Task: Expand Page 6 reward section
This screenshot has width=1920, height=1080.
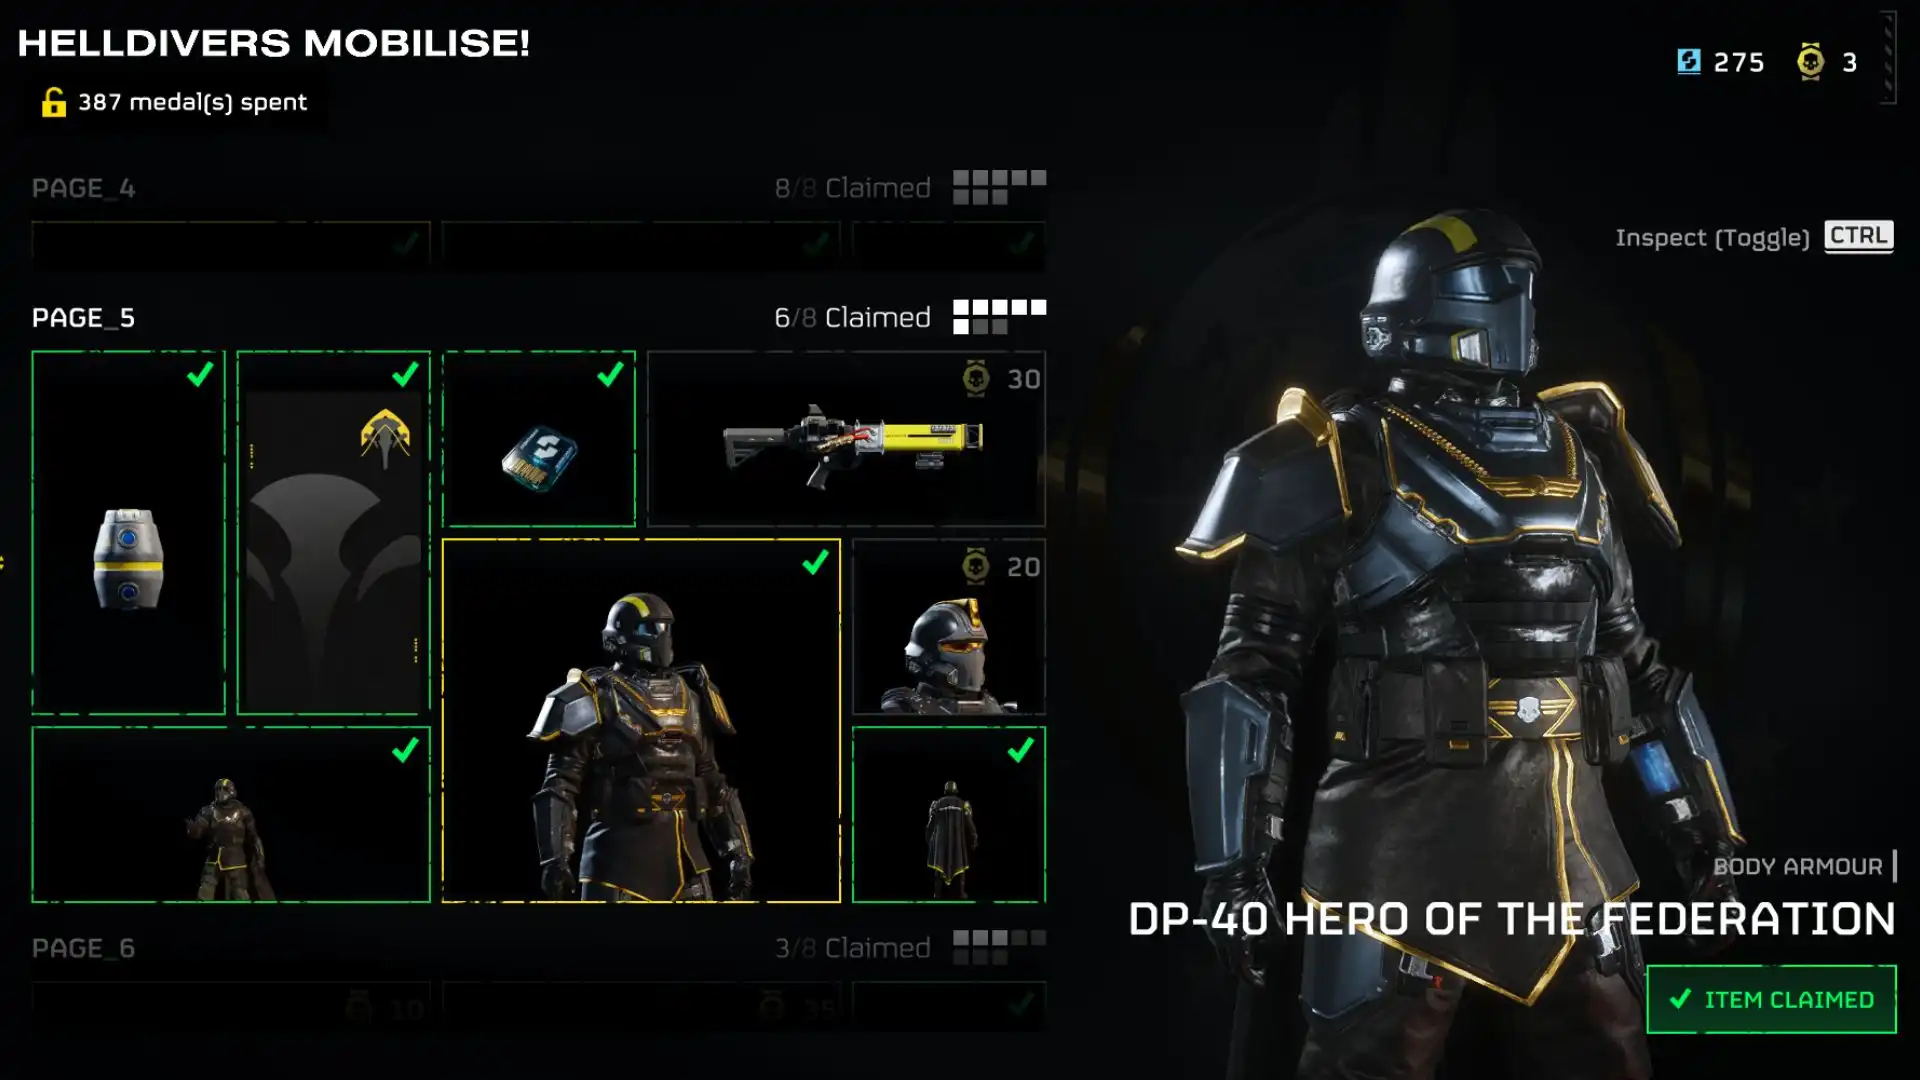Action: [82, 947]
